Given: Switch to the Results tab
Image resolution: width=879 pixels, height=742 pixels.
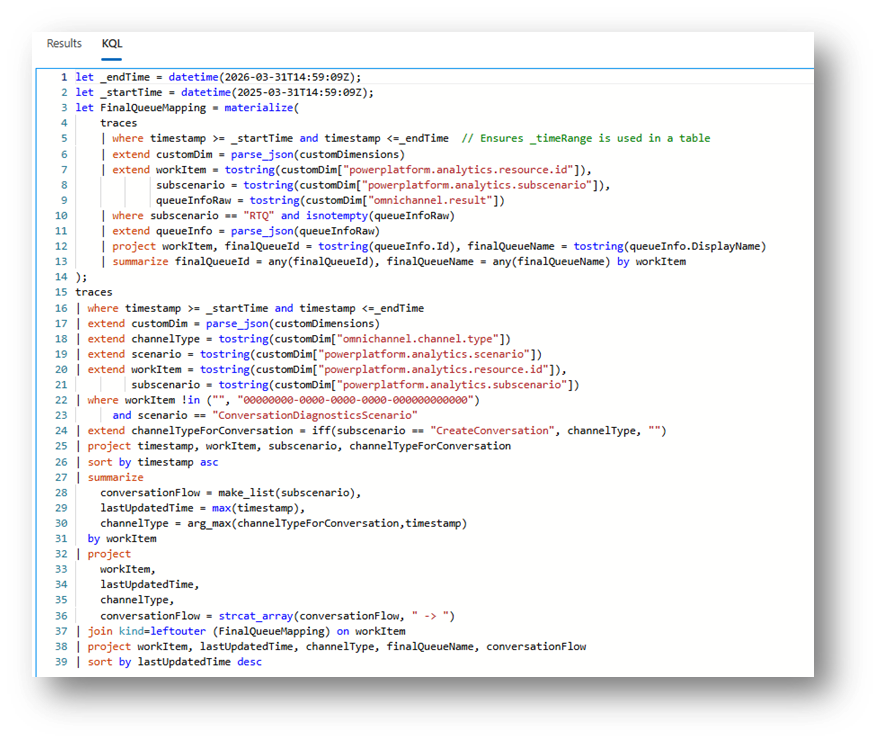Looking at the screenshot, I should (64, 44).
